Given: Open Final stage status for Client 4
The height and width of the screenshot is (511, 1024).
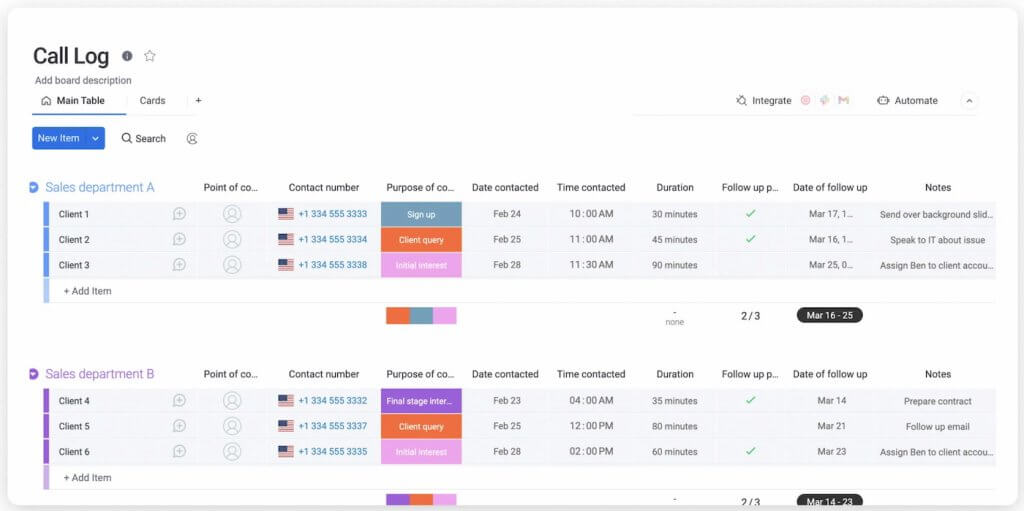Looking at the screenshot, I should (x=421, y=401).
